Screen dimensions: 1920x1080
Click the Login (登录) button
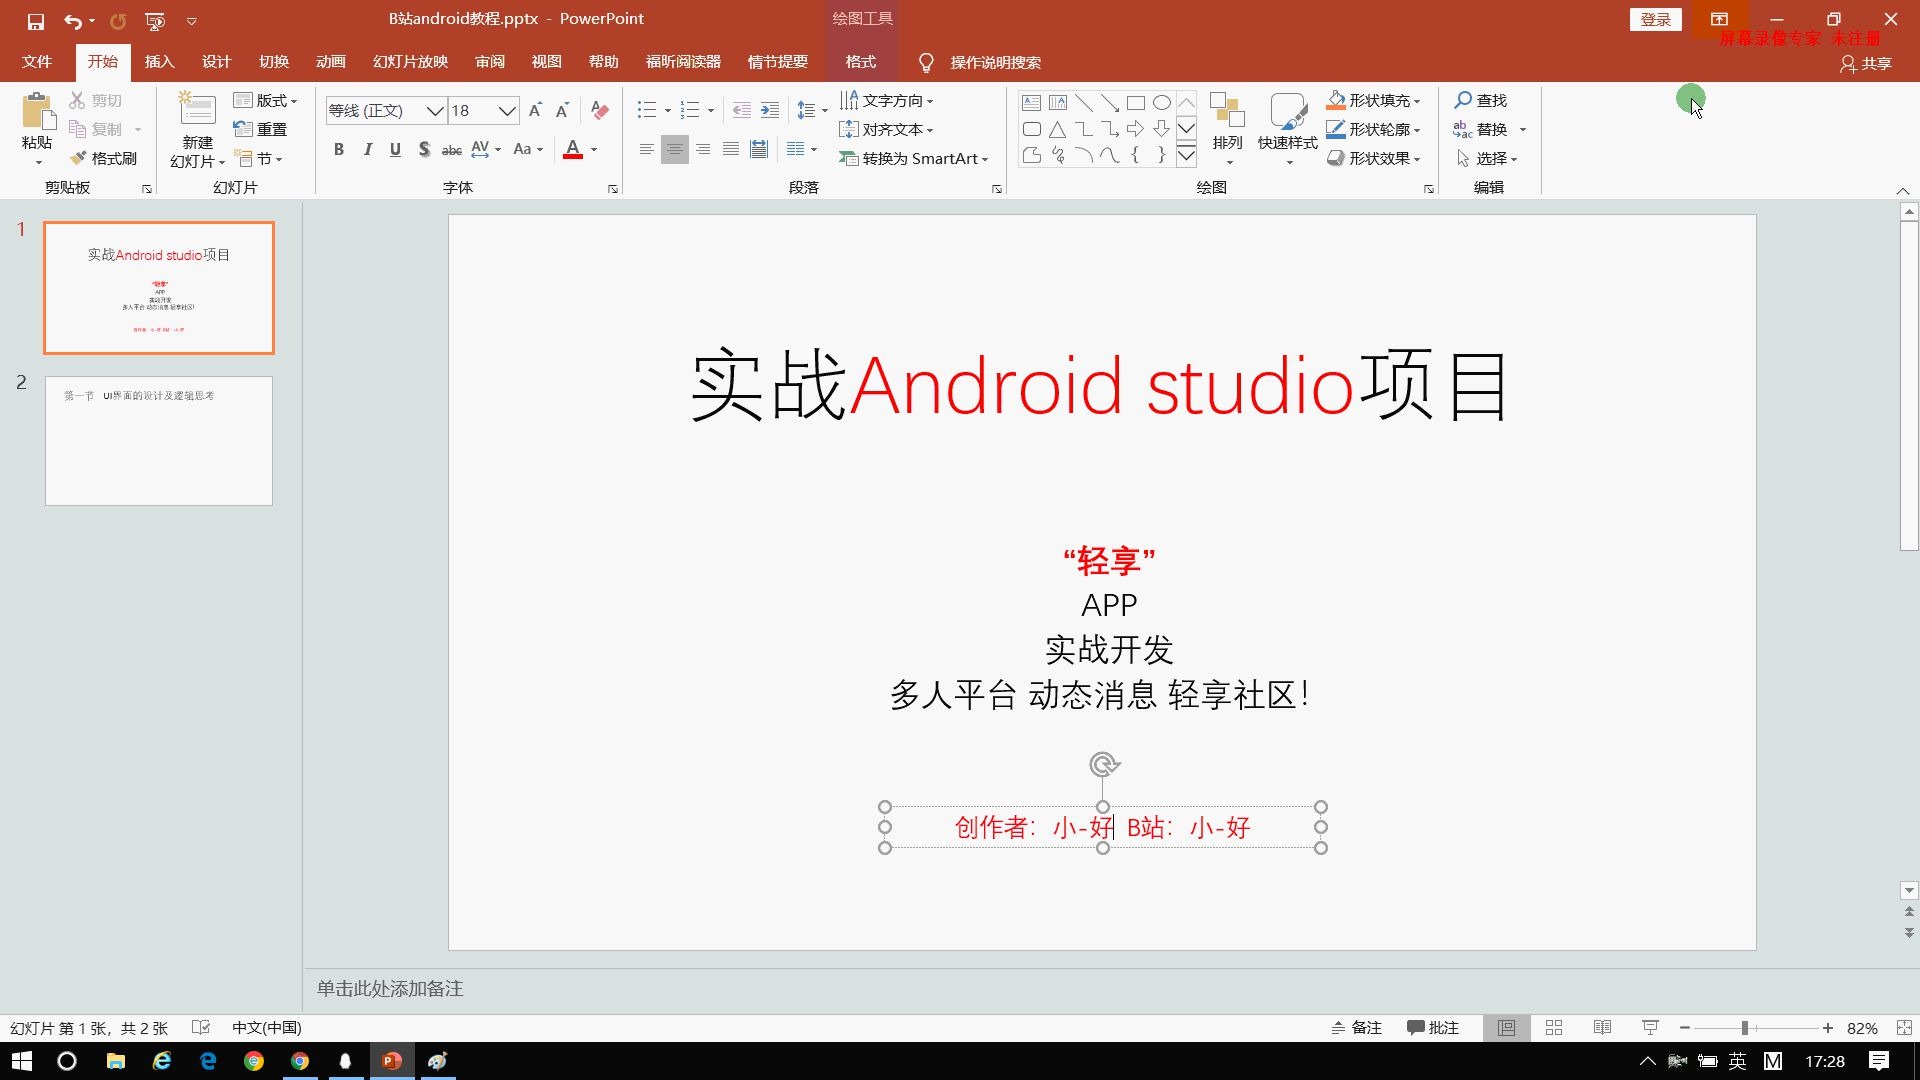pos(1656,20)
